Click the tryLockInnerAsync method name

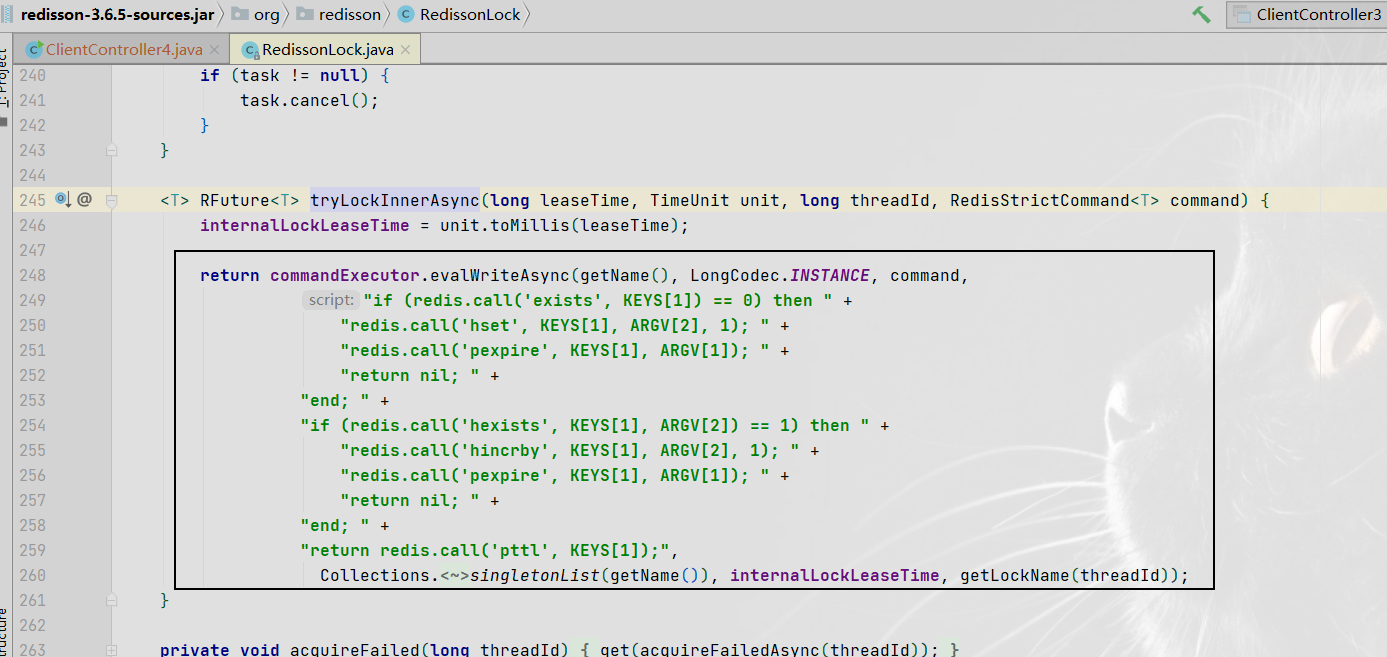pyautogui.click(x=395, y=200)
